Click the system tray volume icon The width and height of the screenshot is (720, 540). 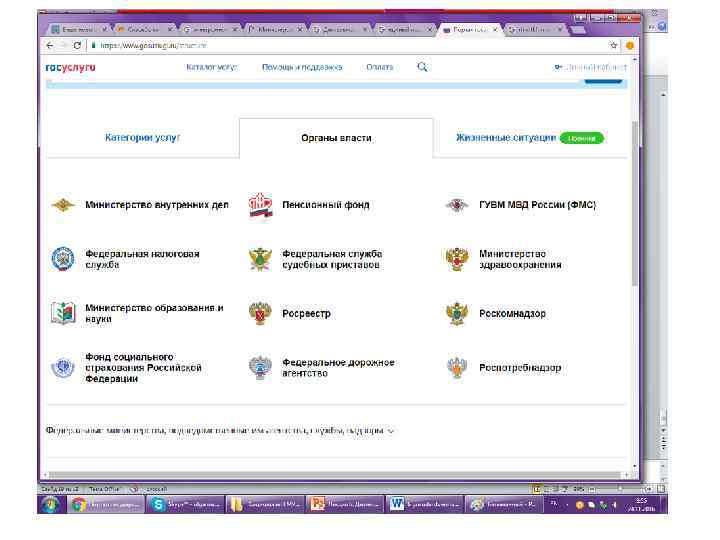pos(614,505)
